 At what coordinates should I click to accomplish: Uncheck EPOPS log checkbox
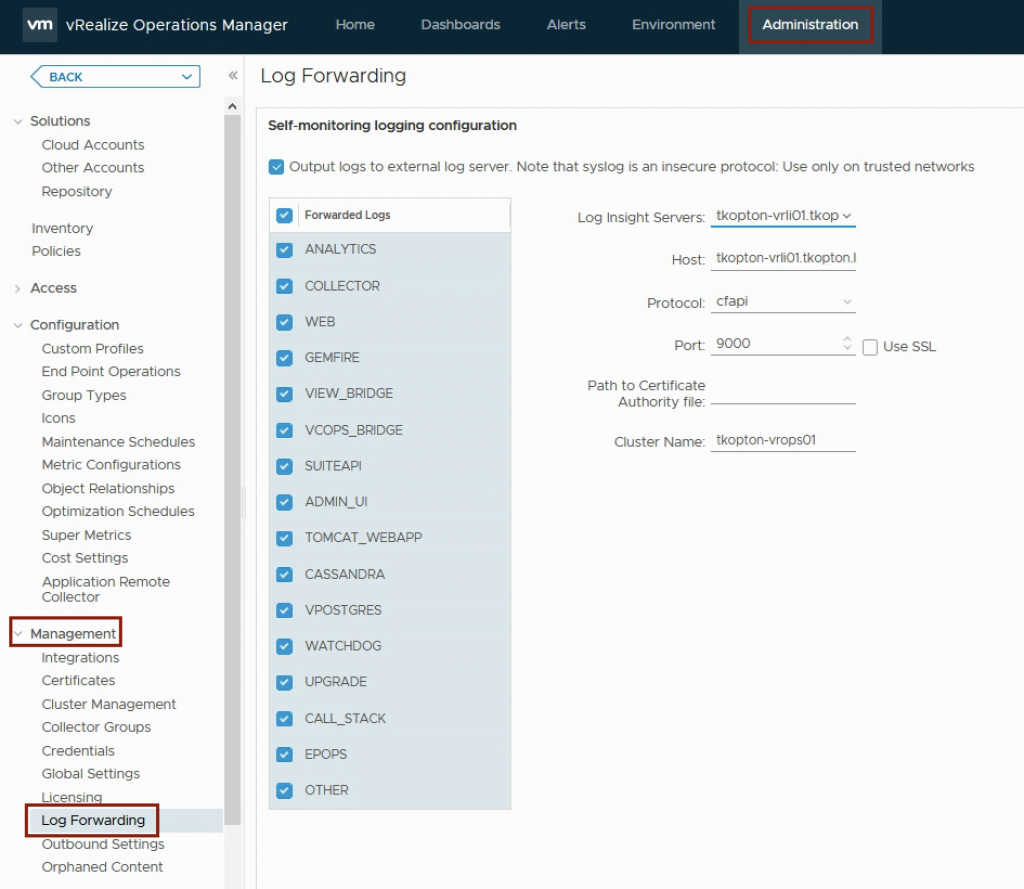coord(284,754)
